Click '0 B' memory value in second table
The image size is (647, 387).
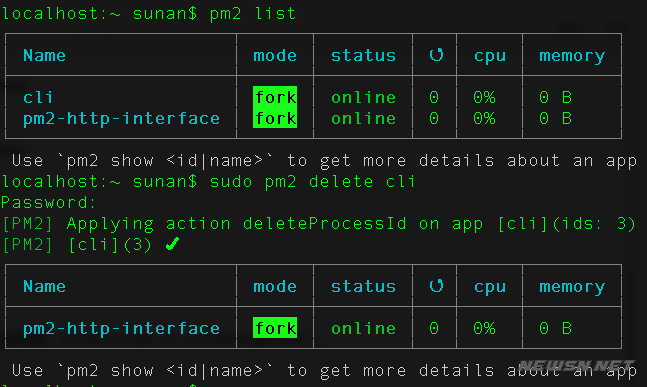[x=555, y=328]
